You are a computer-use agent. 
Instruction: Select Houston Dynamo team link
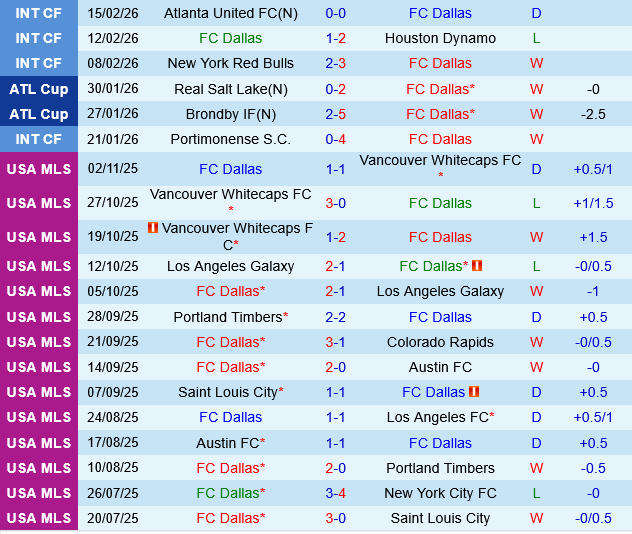440,38
